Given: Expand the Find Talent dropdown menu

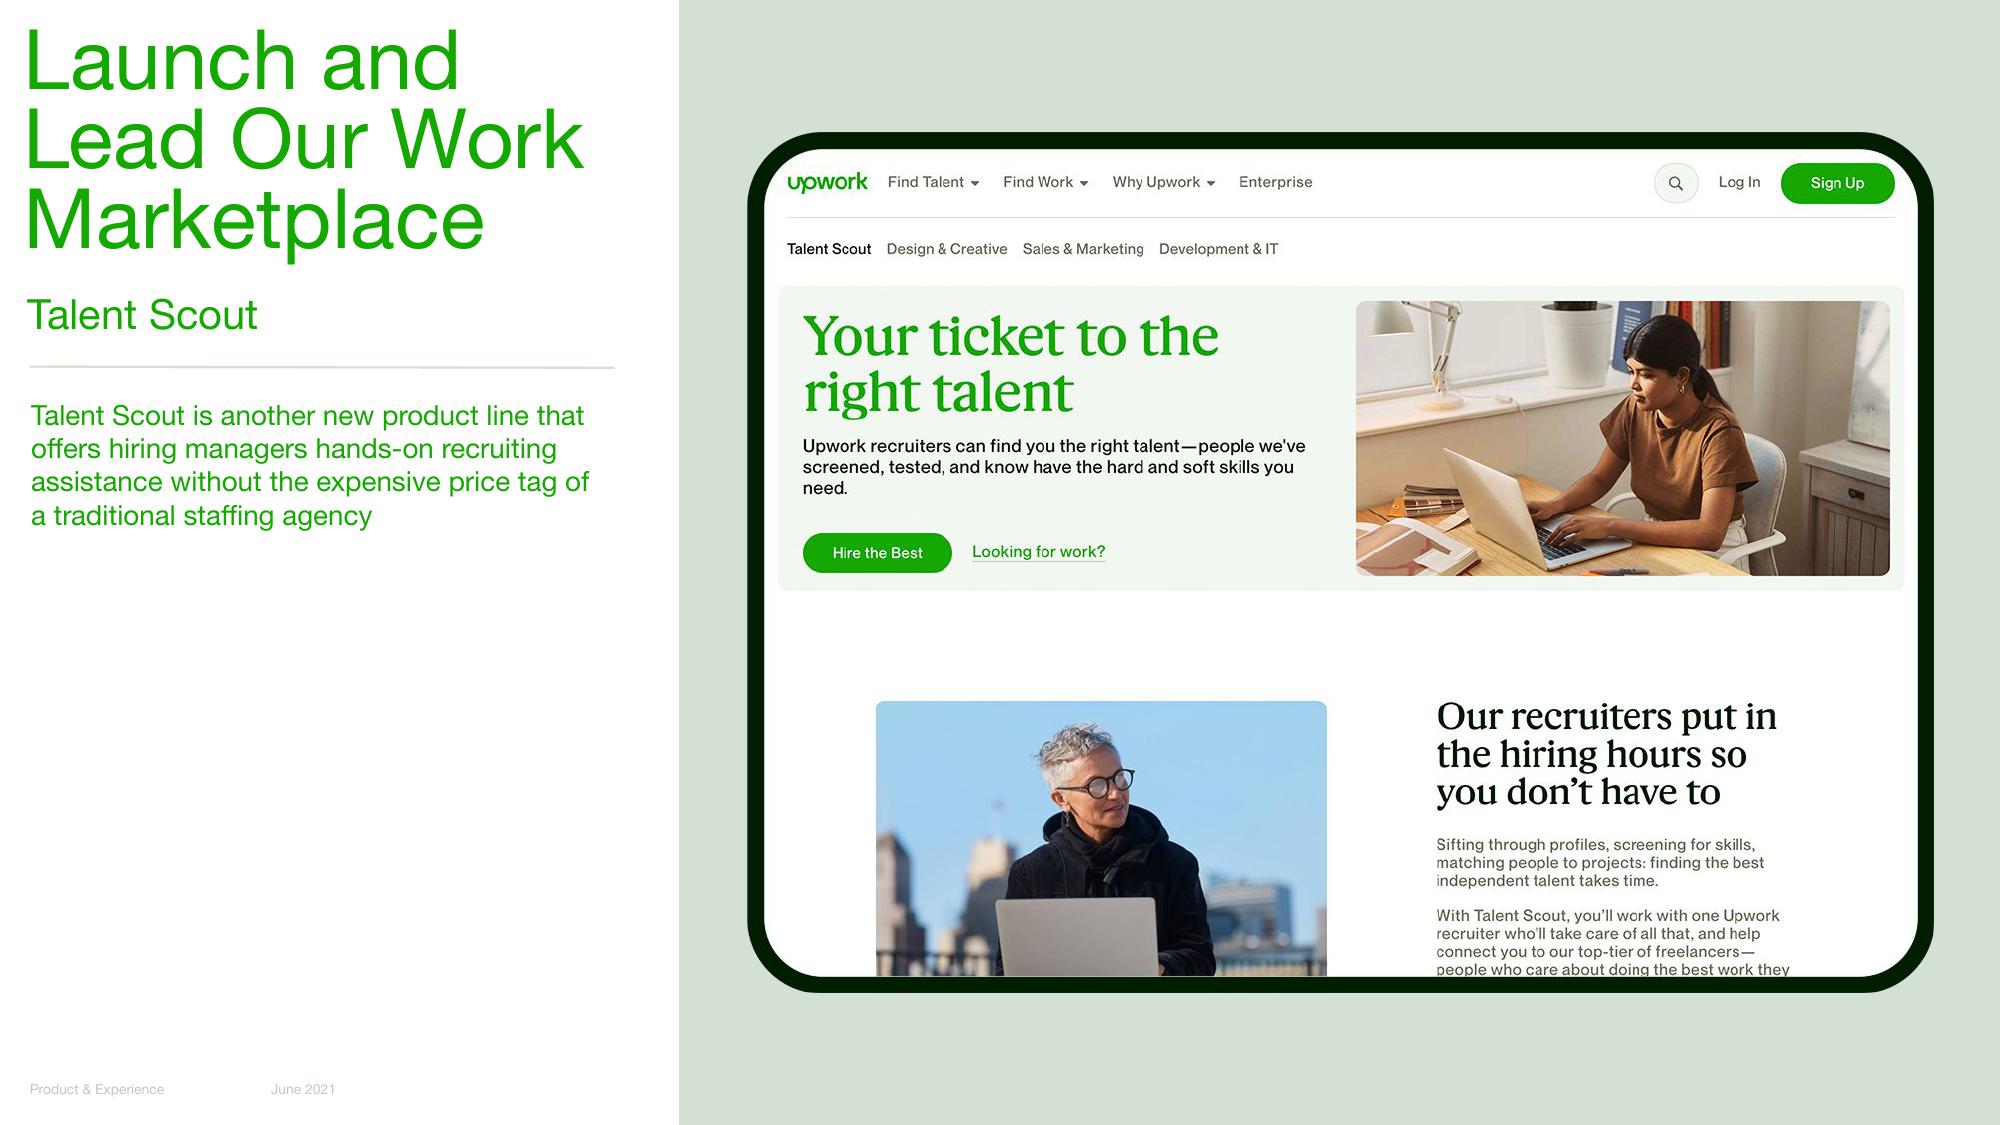Looking at the screenshot, I should [931, 183].
